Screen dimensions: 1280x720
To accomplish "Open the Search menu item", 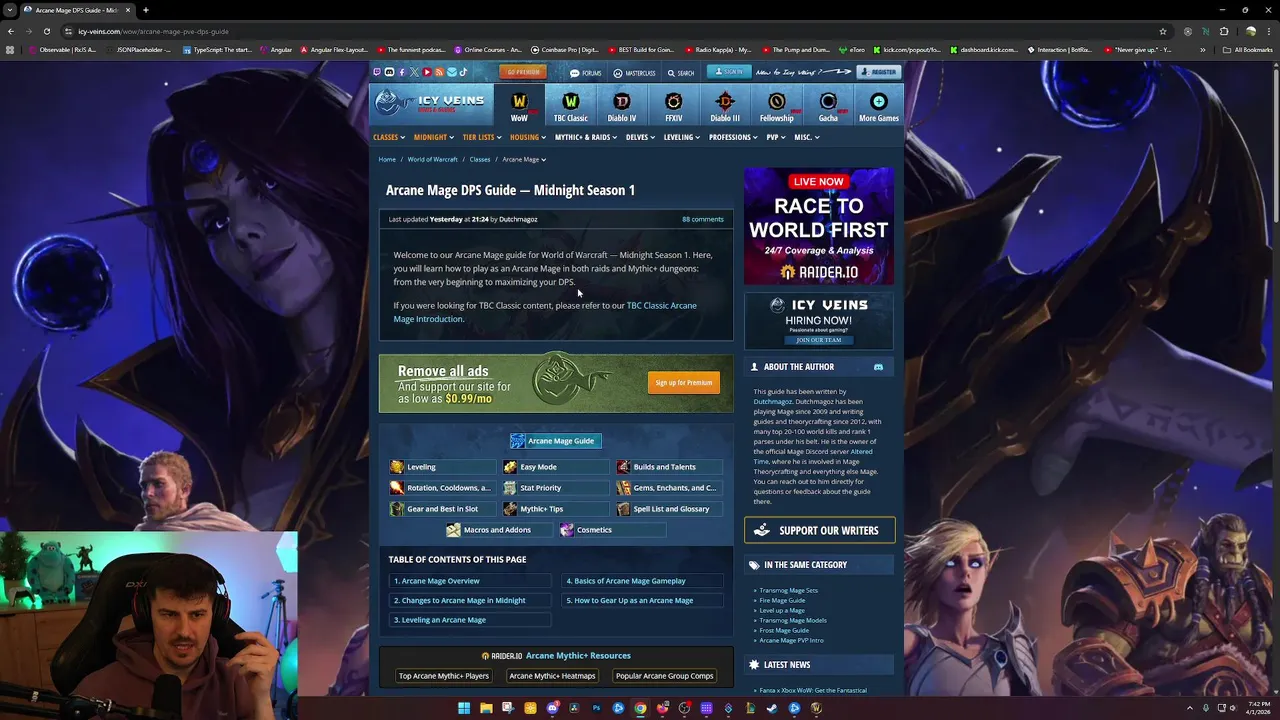I will [x=681, y=72].
